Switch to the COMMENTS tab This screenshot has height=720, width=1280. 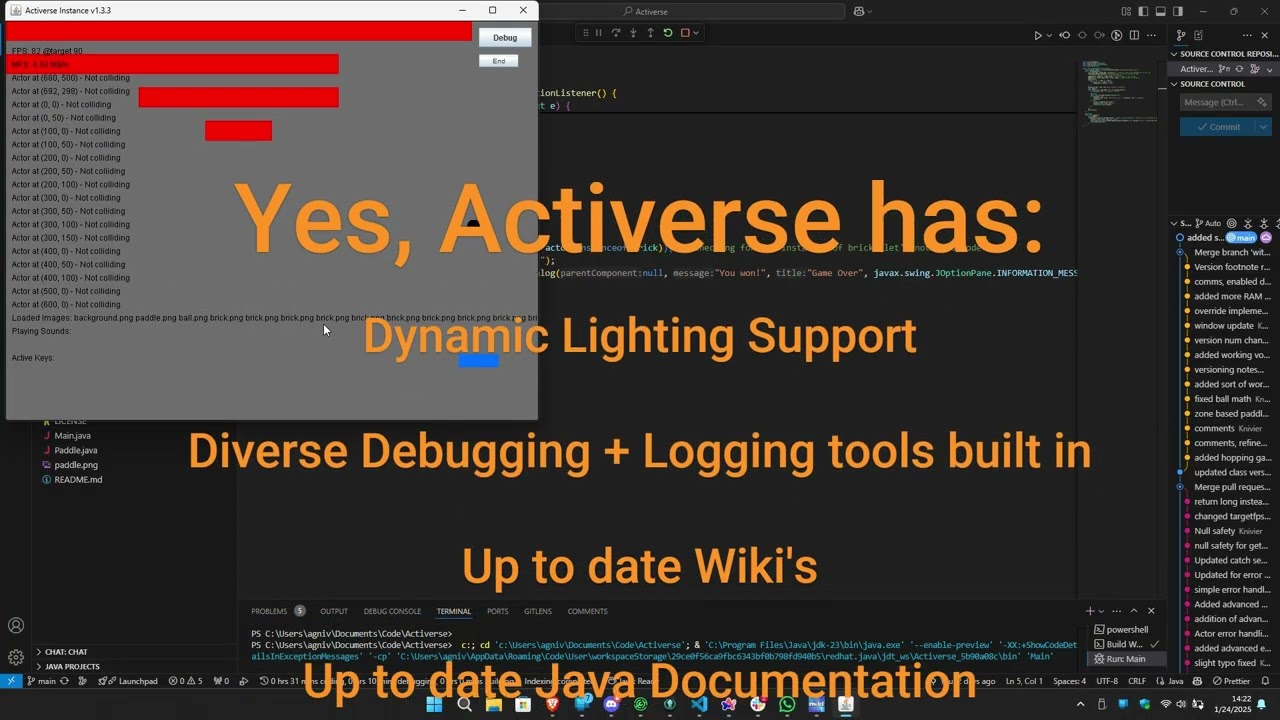point(587,611)
